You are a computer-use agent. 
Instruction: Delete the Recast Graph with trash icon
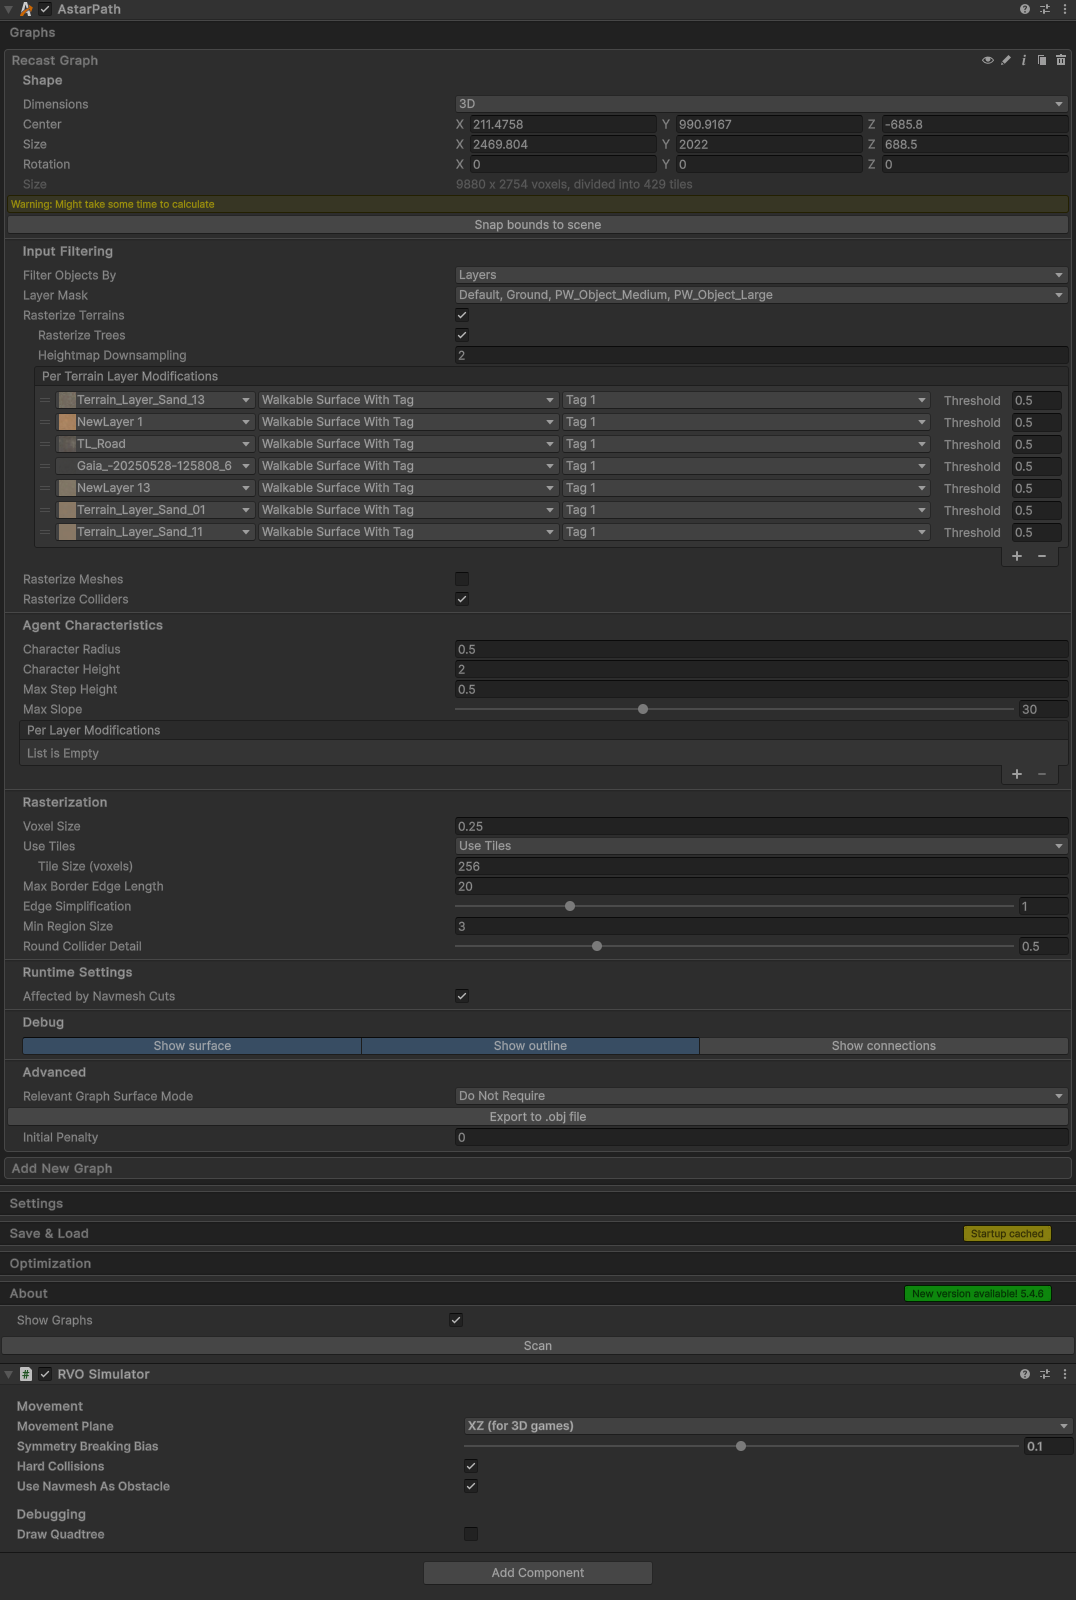coord(1061,60)
